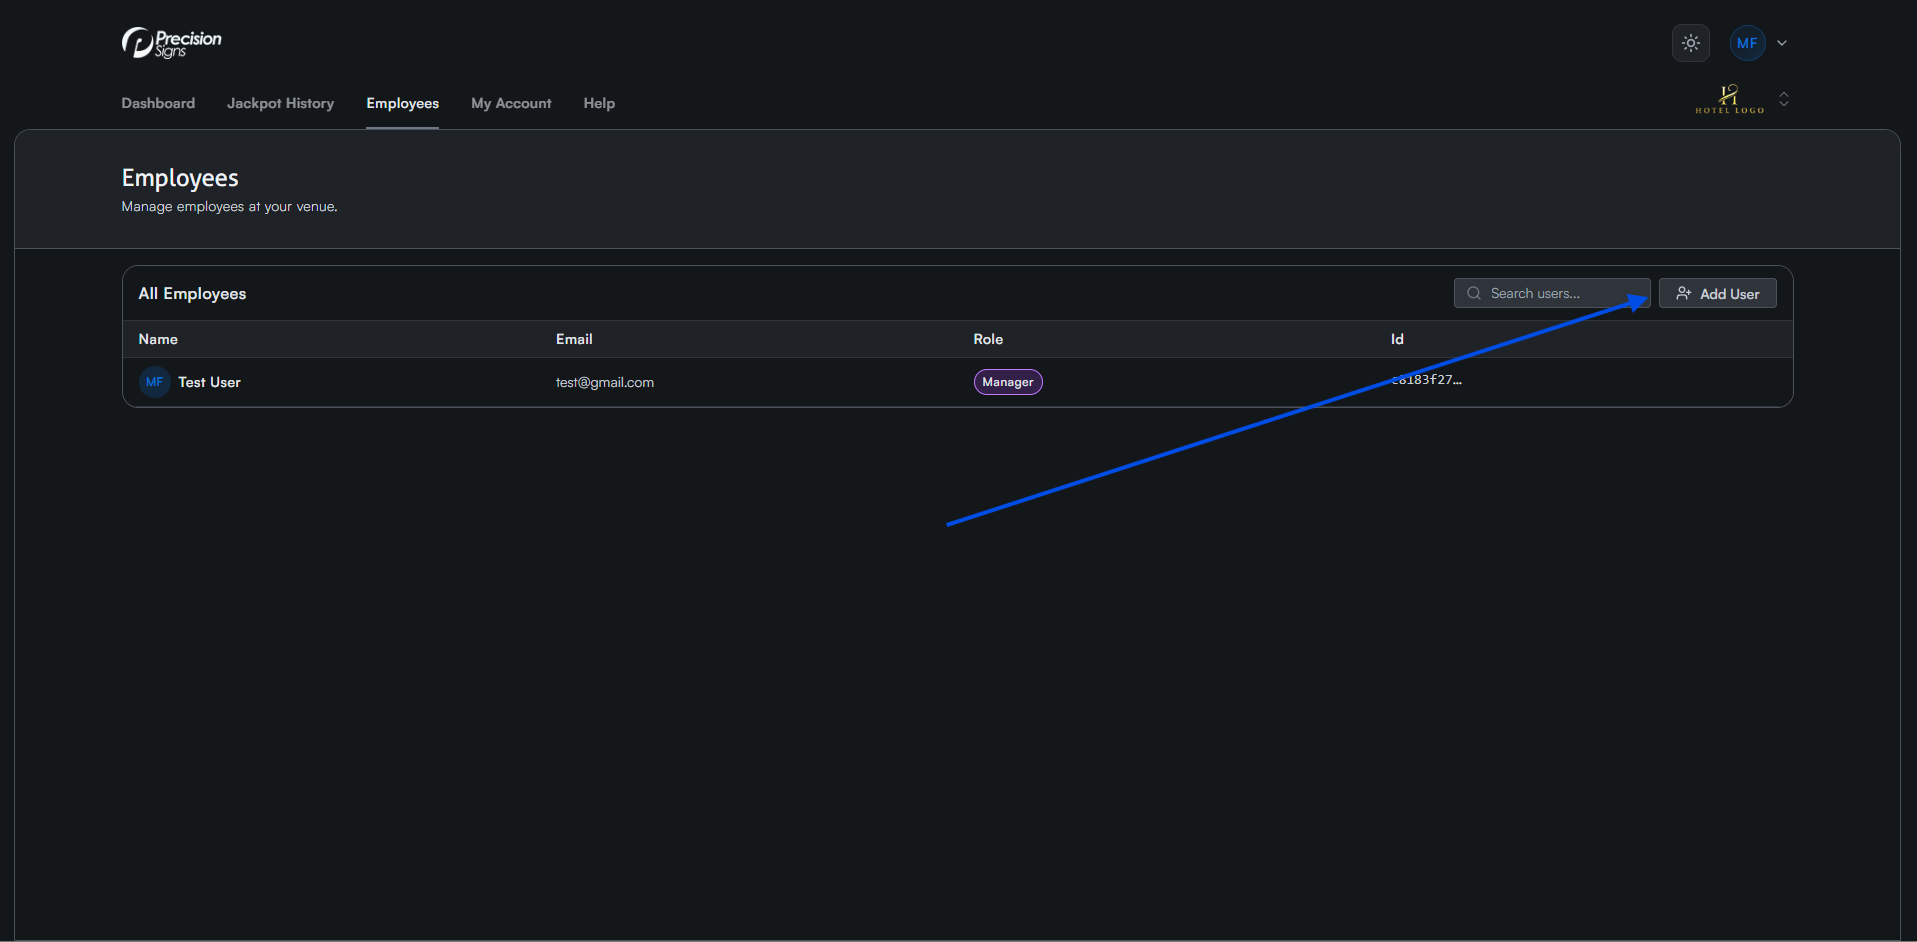
Task: Click the Name column header
Action: [158, 339]
